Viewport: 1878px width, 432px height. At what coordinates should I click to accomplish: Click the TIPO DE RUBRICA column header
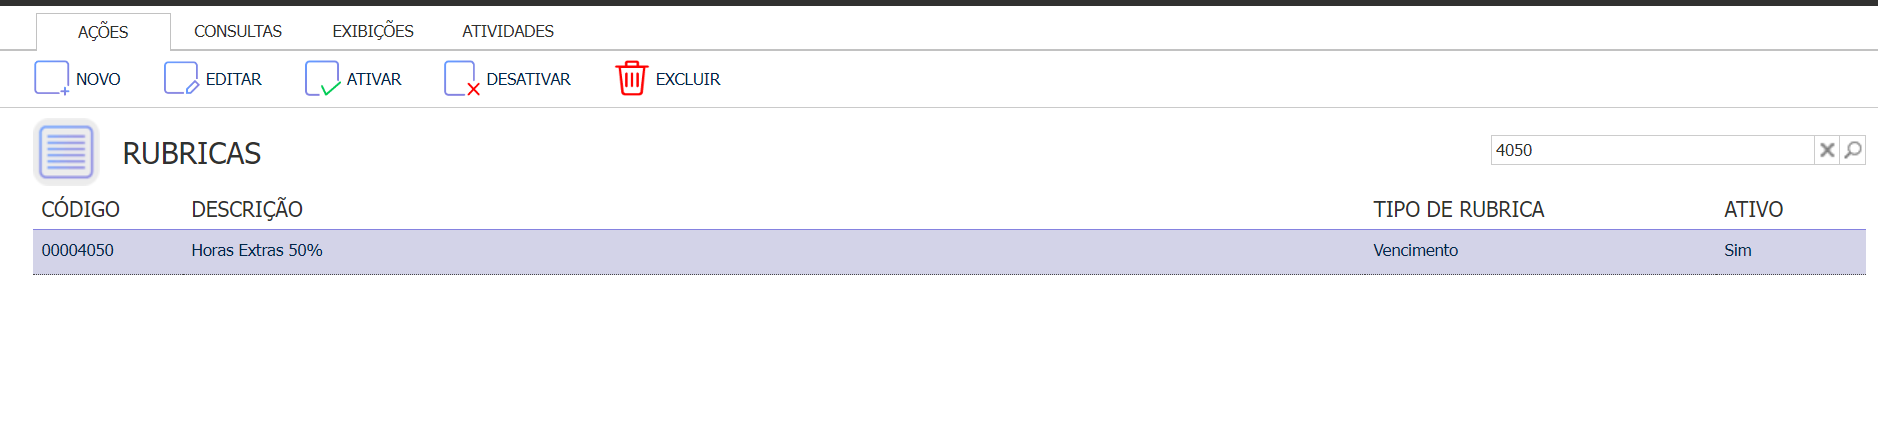(x=1459, y=209)
